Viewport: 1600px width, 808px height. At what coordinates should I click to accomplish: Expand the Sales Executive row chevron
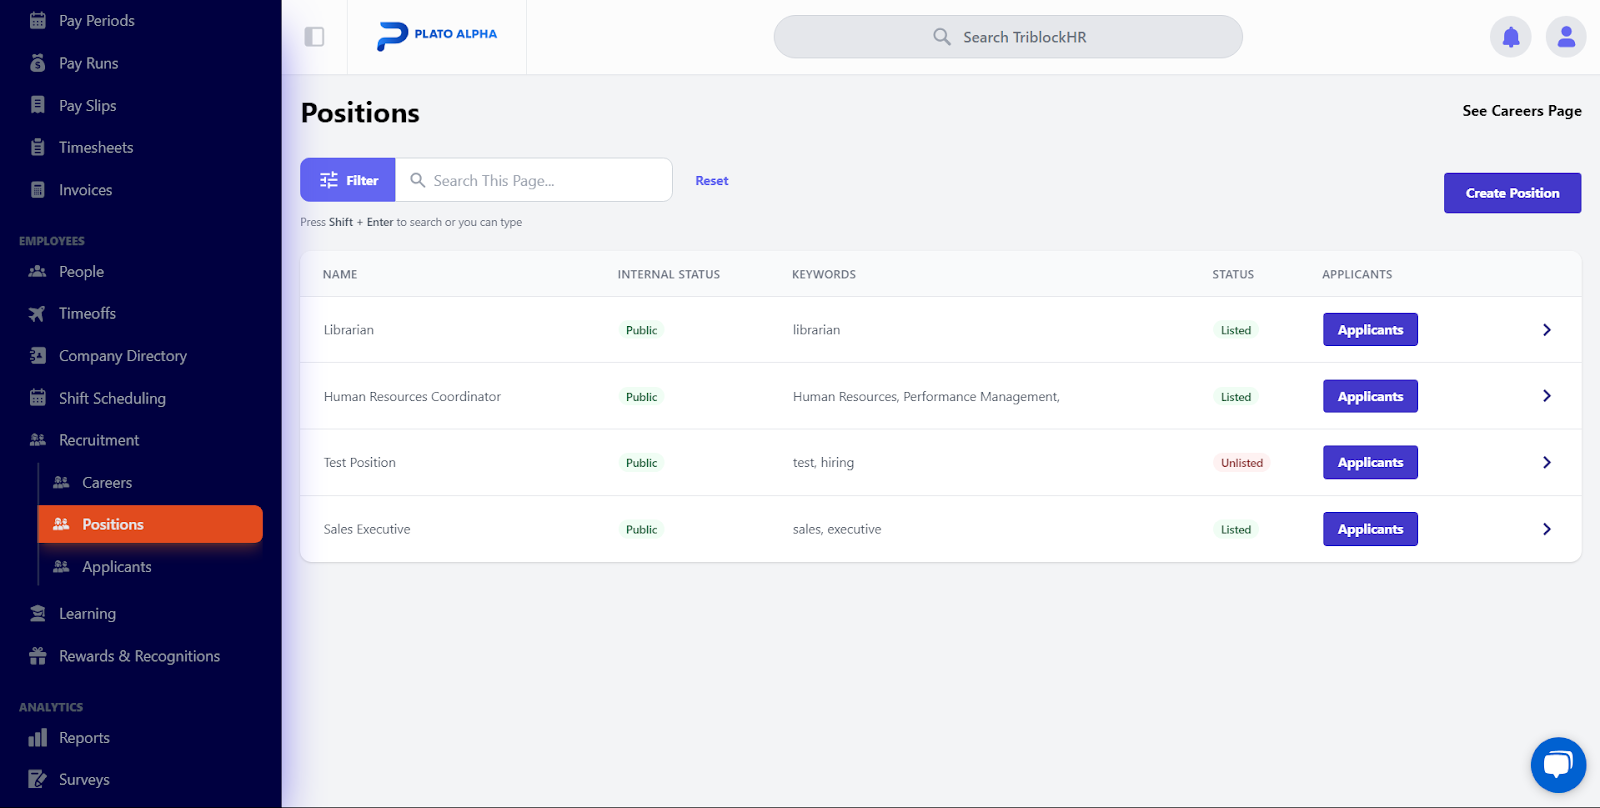1547,529
